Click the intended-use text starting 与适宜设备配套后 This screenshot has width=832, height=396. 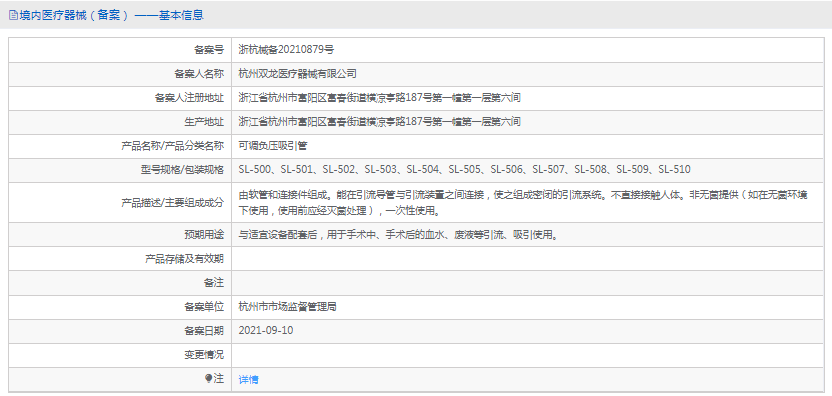pyautogui.click(x=398, y=235)
